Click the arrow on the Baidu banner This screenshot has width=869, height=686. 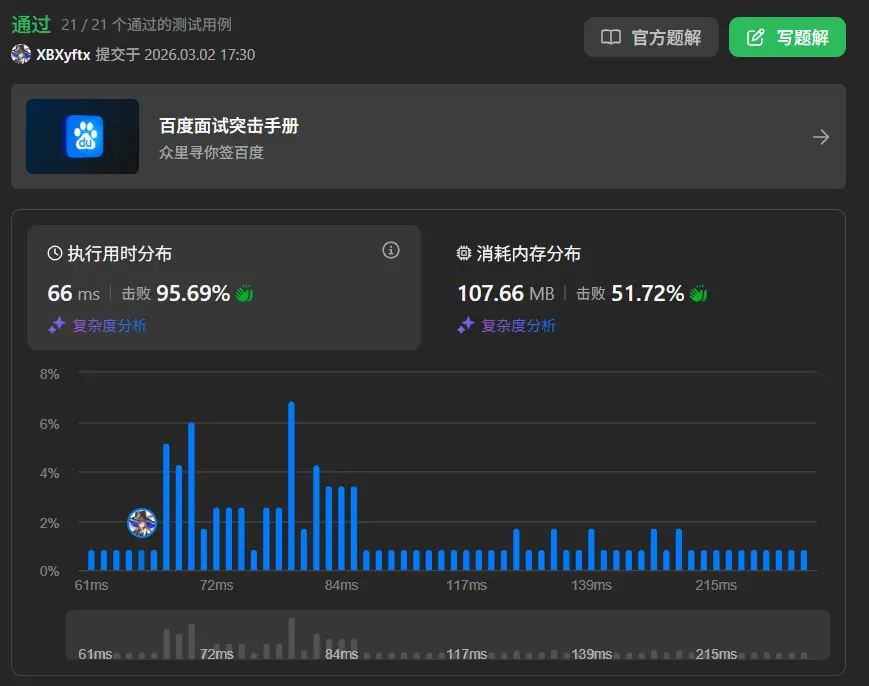click(820, 137)
